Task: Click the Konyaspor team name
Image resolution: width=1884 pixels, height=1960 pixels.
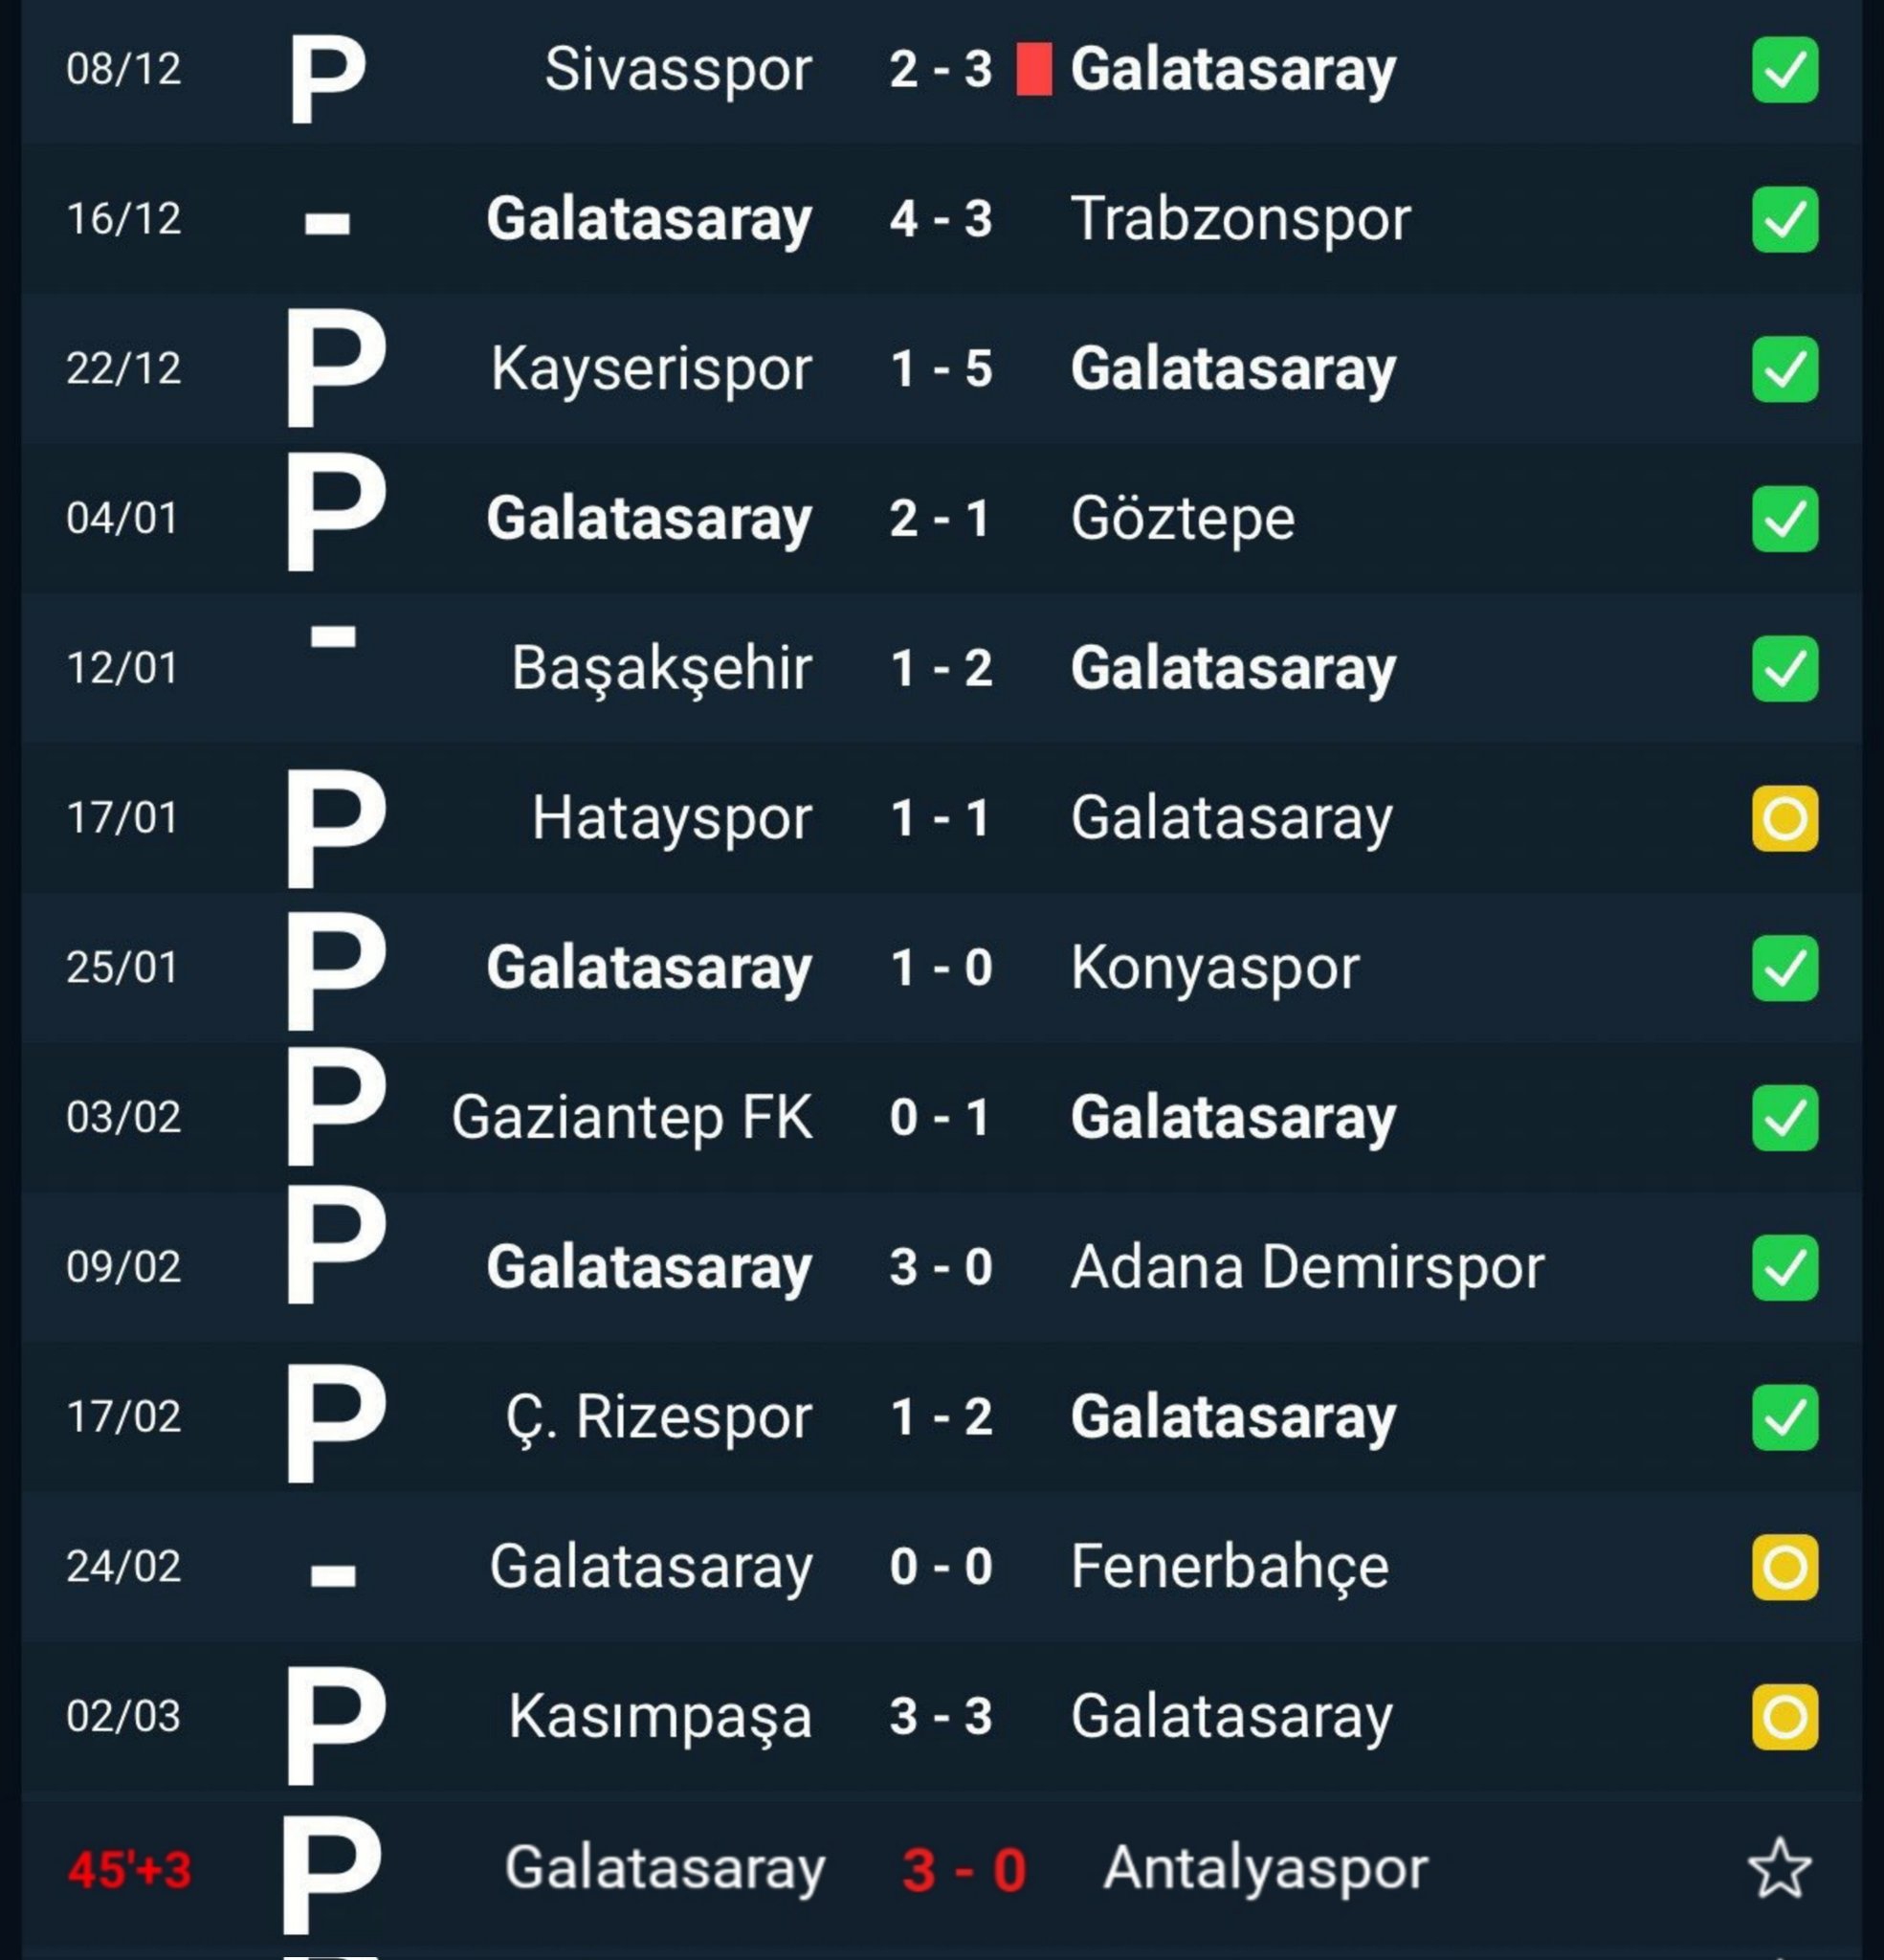Action: 1214,968
